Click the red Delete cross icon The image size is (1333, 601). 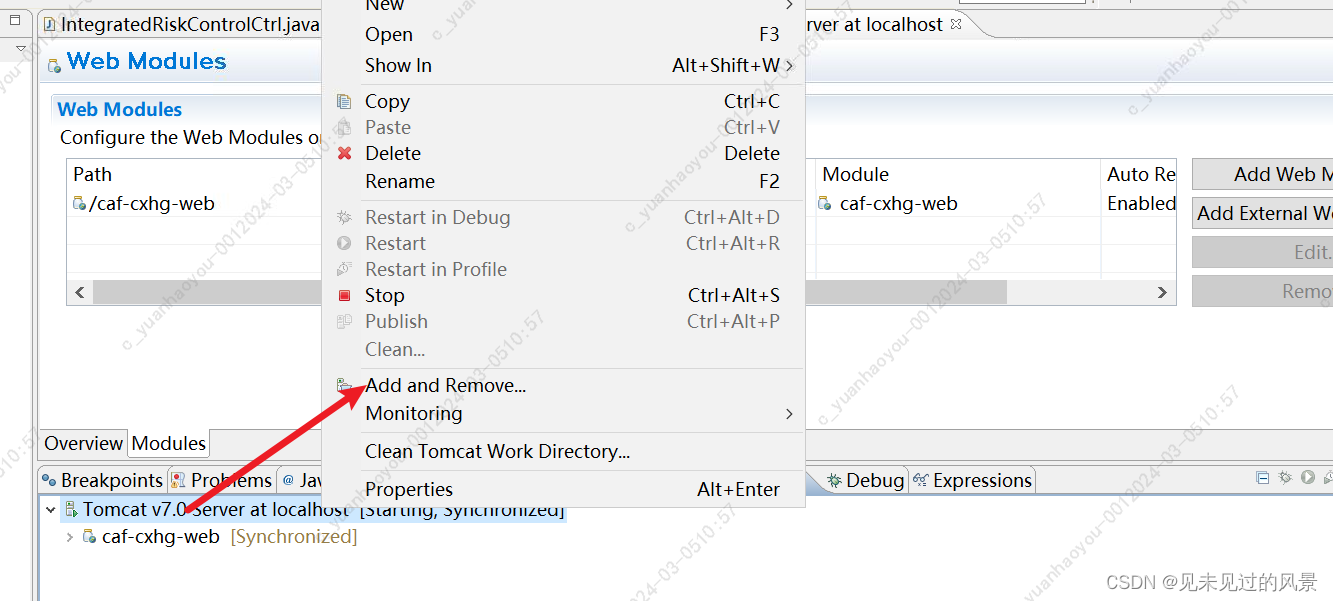344,153
